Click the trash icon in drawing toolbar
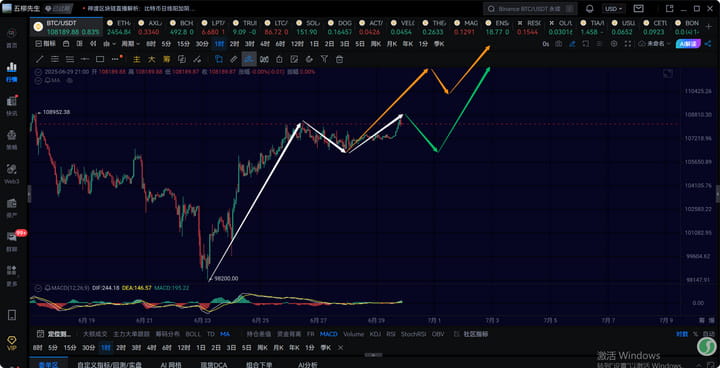 click(x=339, y=59)
